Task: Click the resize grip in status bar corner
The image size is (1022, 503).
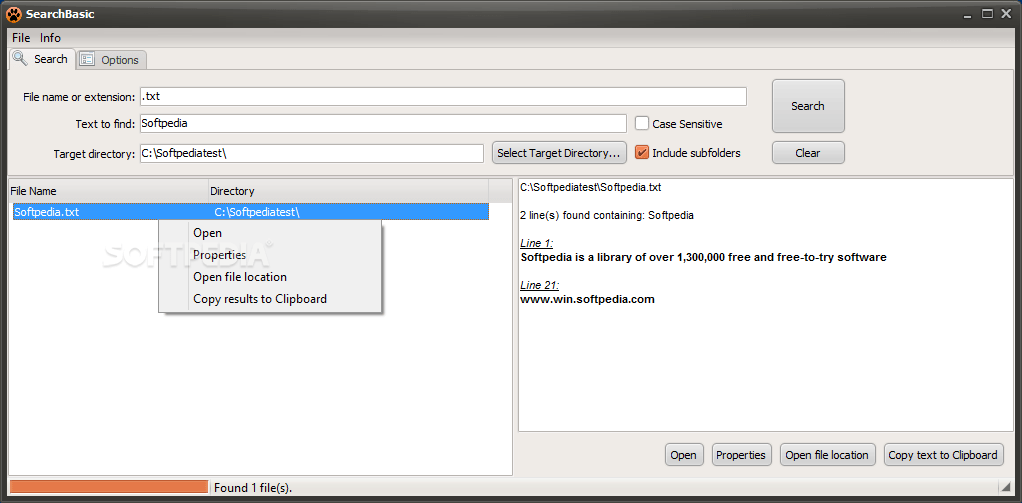Action: [1005, 487]
